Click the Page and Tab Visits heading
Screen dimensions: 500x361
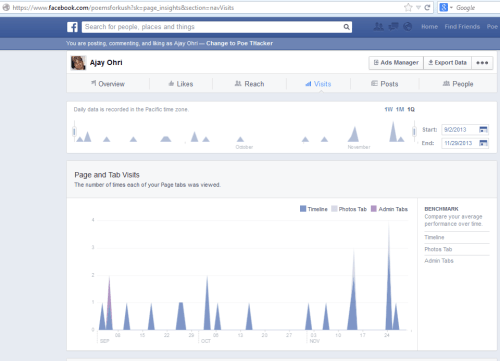(107, 175)
